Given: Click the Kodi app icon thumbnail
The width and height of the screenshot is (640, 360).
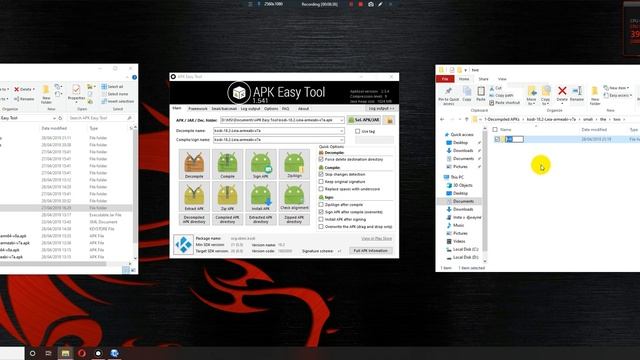Looking at the screenshot, I should pyautogui.click(x=183, y=244).
